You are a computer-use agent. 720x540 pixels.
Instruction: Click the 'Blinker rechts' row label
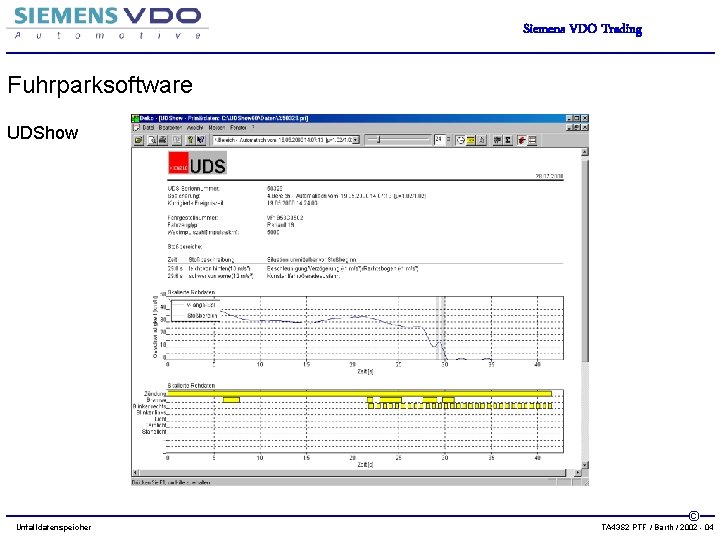[150, 406]
